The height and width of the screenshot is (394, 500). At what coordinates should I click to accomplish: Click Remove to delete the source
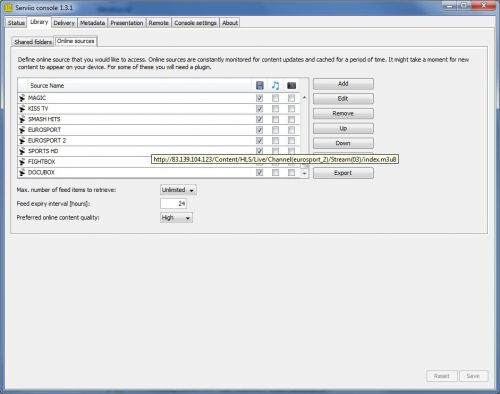coord(343,114)
